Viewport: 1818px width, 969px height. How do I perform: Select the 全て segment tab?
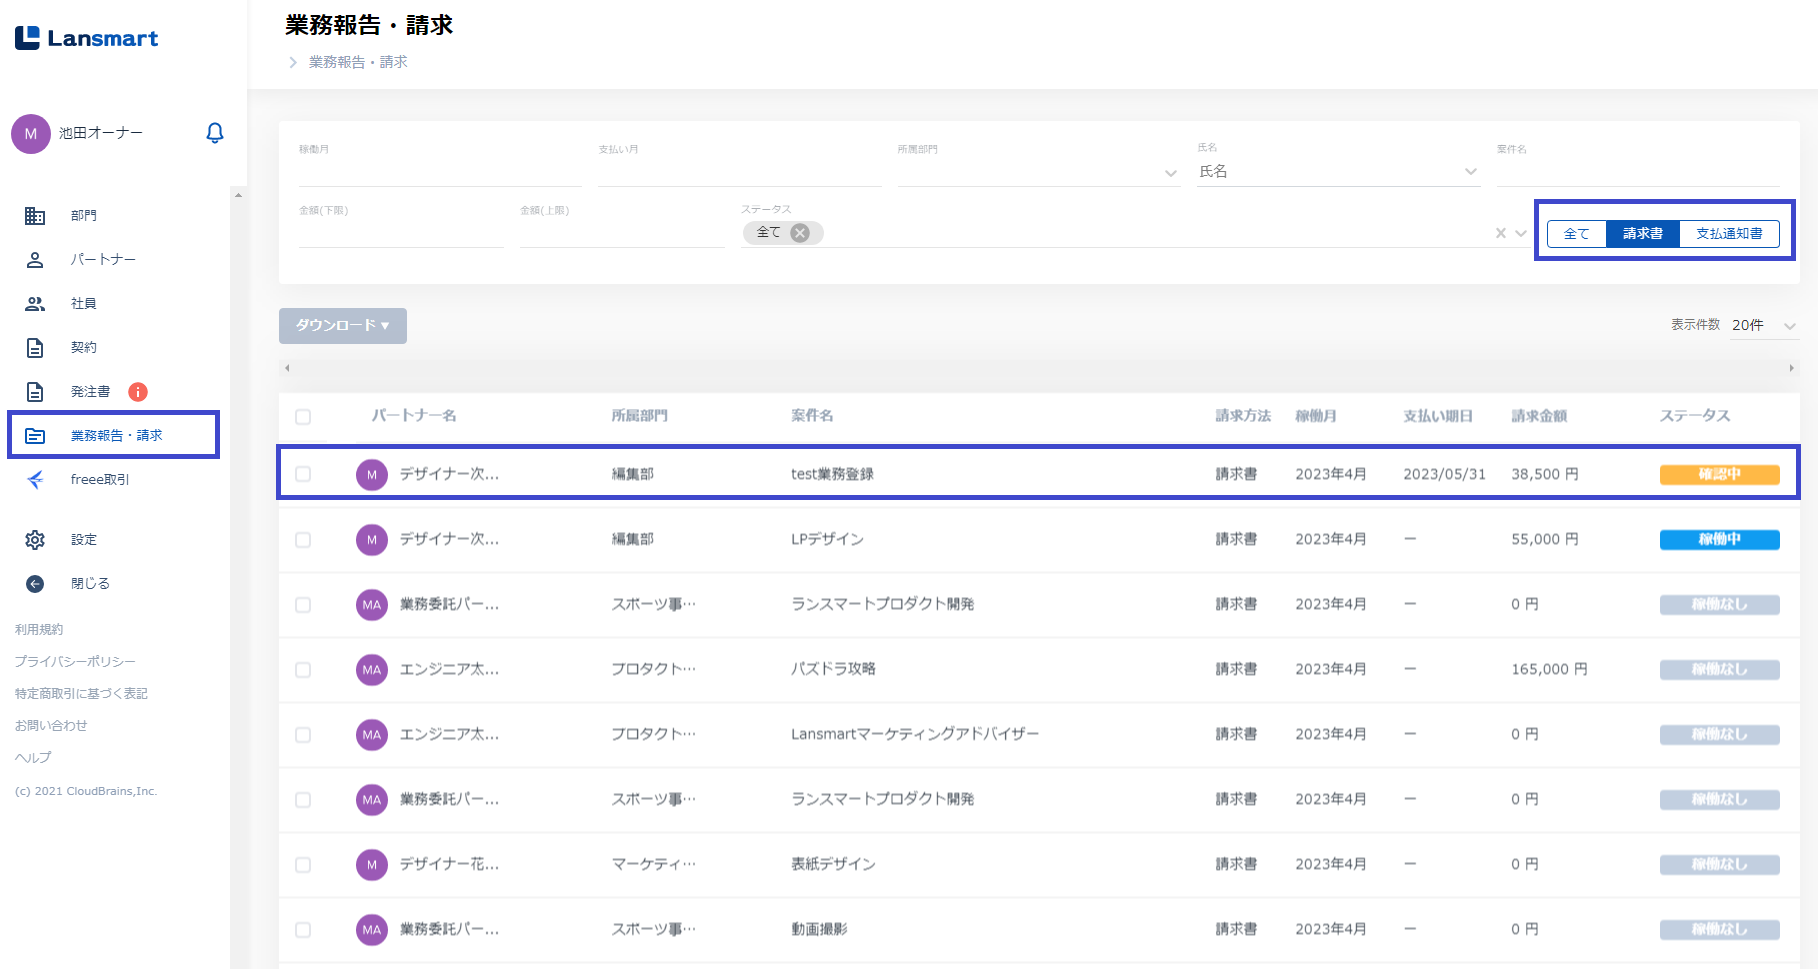coord(1576,234)
